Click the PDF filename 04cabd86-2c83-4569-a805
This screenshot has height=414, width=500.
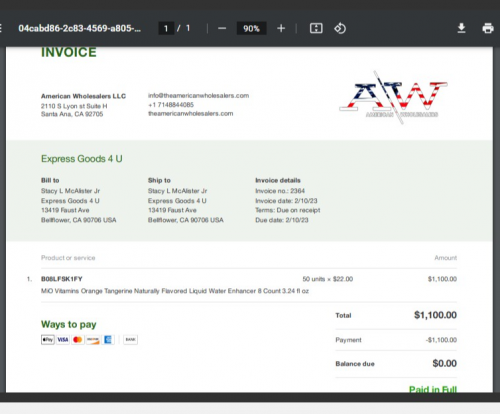pos(80,28)
